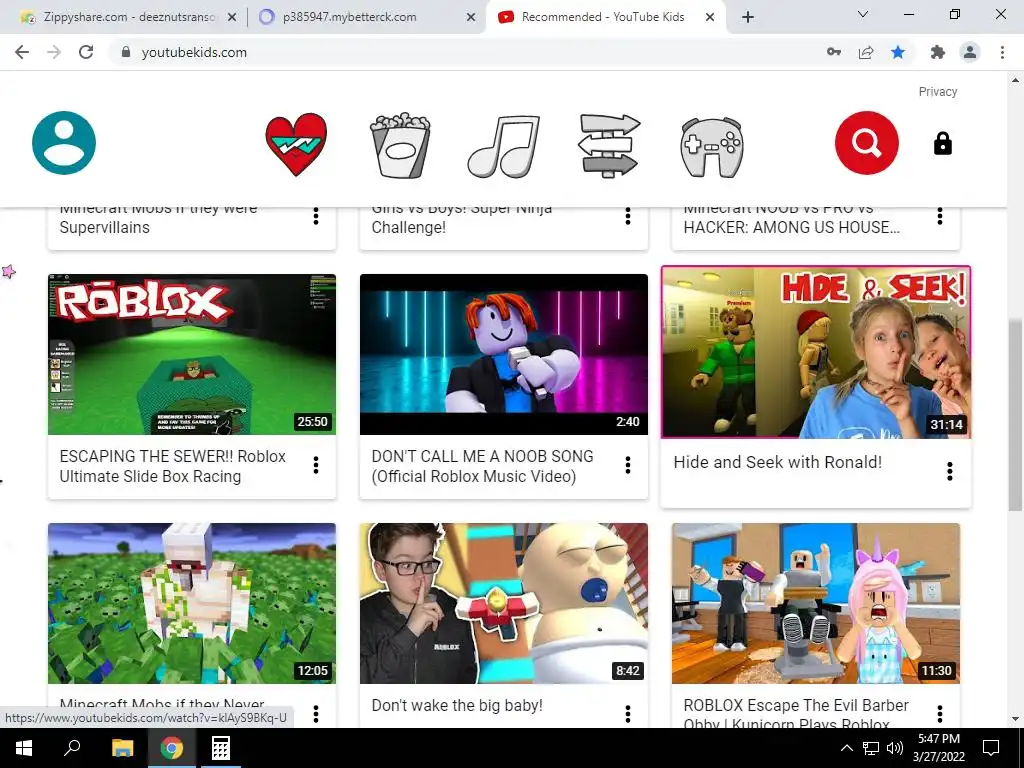Image resolution: width=1024 pixels, height=768 pixels.
Task: Select the Recommended heart category icon
Action: [296, 144]
